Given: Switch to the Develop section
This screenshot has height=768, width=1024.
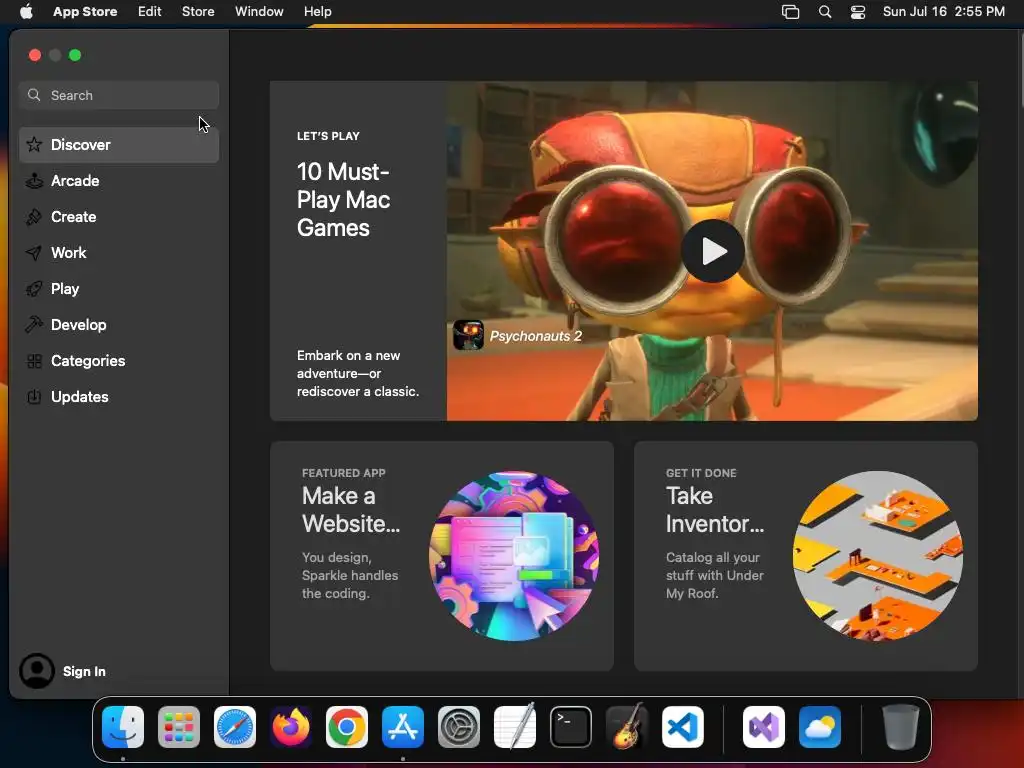Looking at the screenshot, I should [119, 324].
